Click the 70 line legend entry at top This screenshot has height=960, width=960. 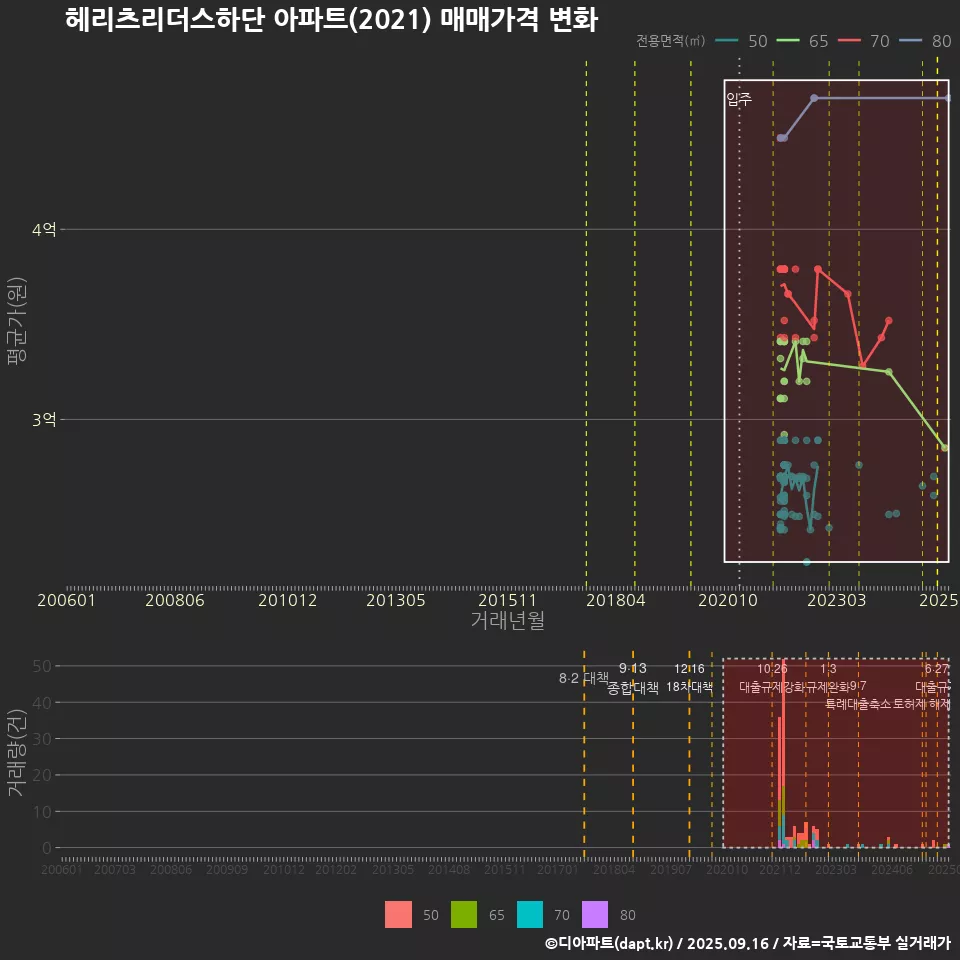click(x=863, y=41)
